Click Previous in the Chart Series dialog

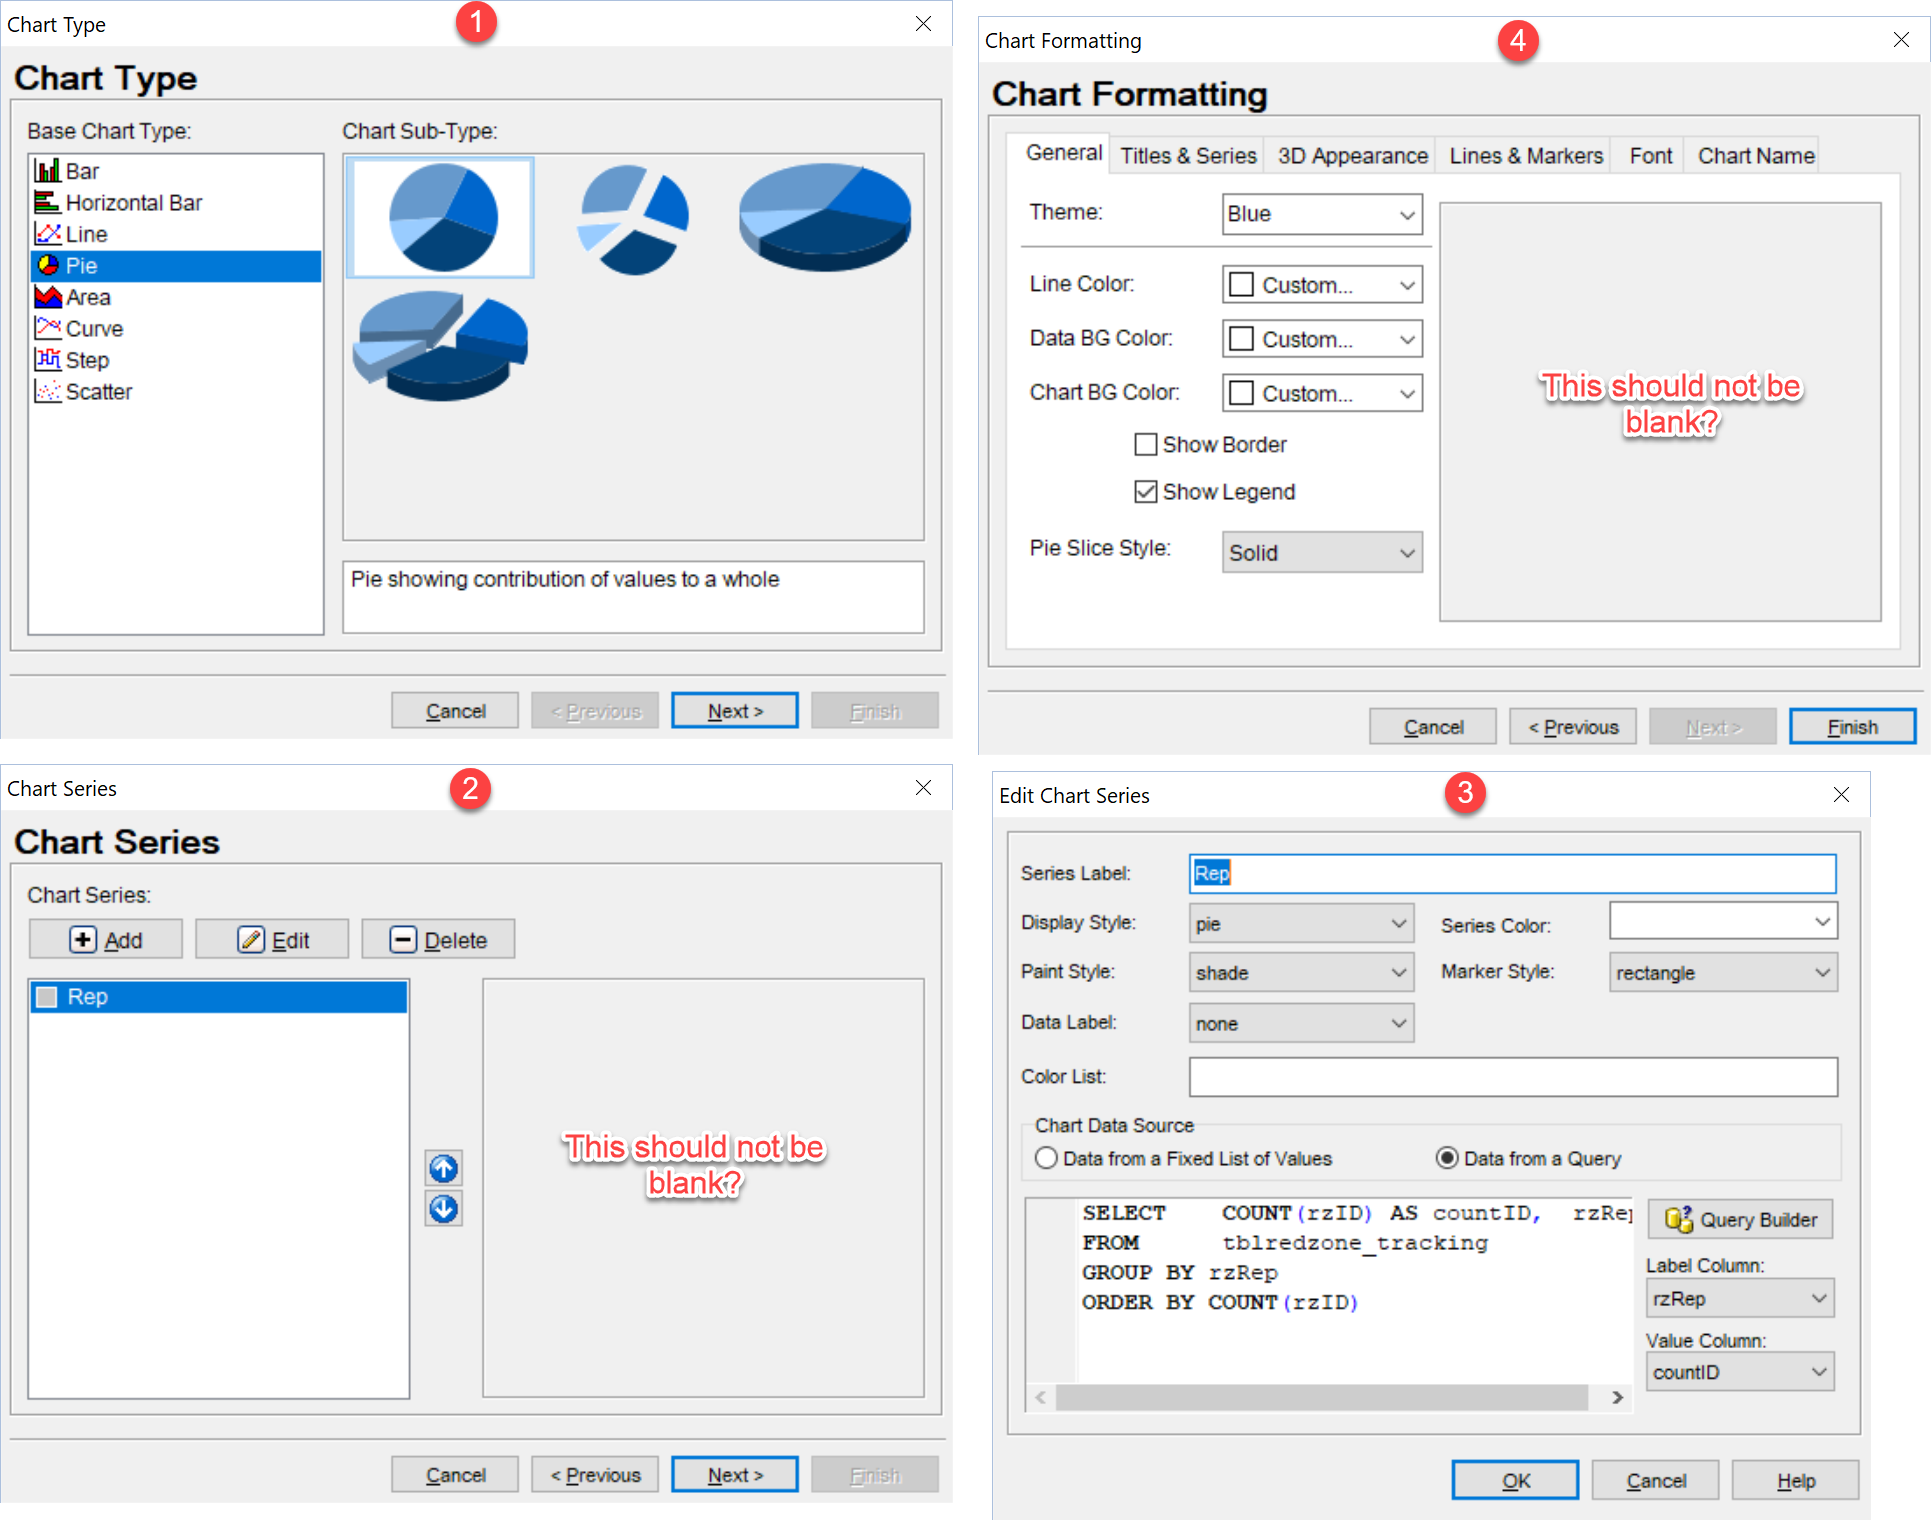pyautogui.click(x=595, y=1475)
